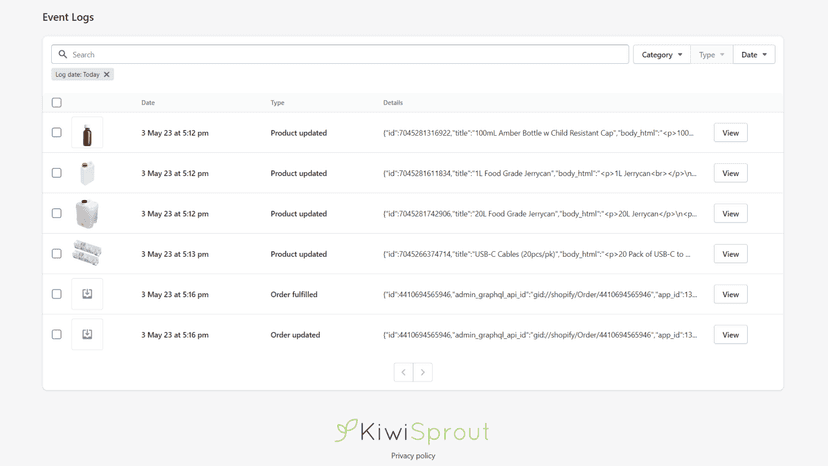Click the Event Logs heading
The image size is (828, 466).
[x=68, y=17]
